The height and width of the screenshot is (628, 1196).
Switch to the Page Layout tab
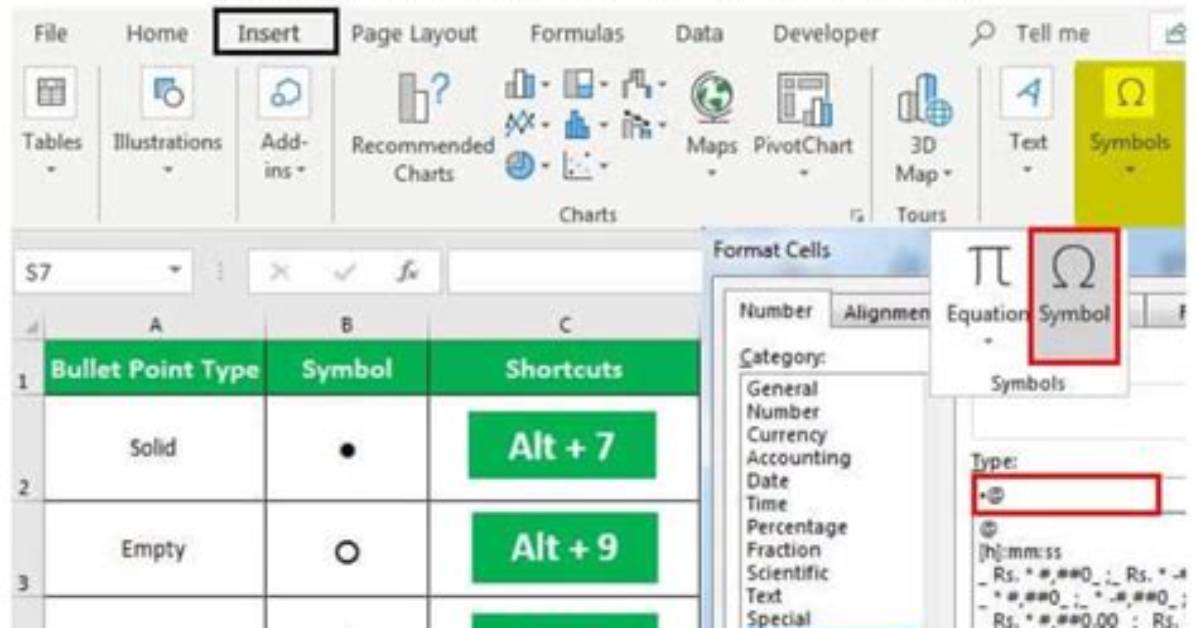414,34
